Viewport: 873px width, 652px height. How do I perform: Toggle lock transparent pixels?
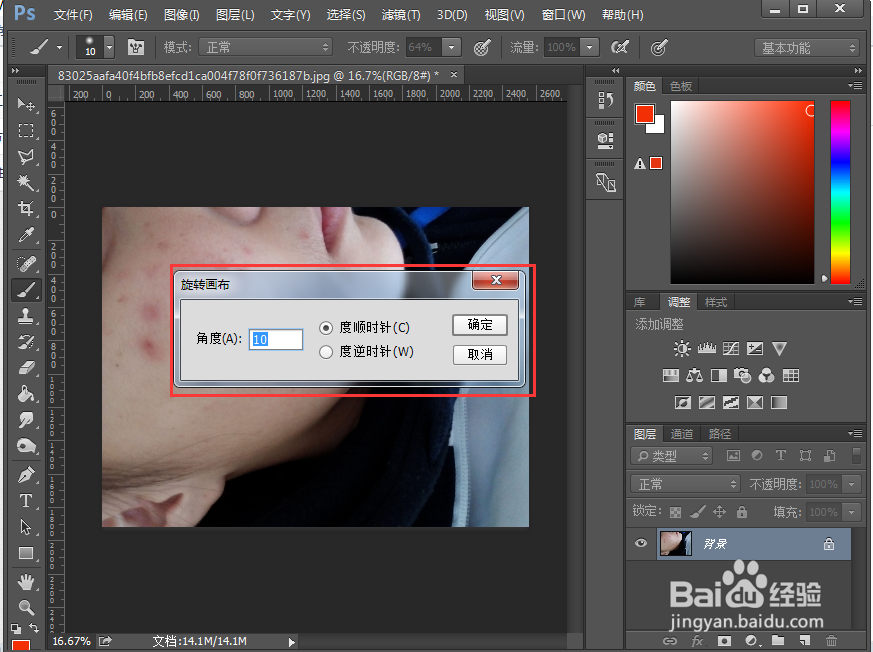point(675,512)
